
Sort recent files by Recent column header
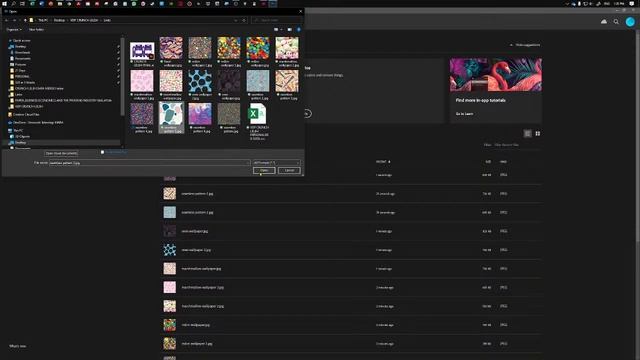point(383,162)
